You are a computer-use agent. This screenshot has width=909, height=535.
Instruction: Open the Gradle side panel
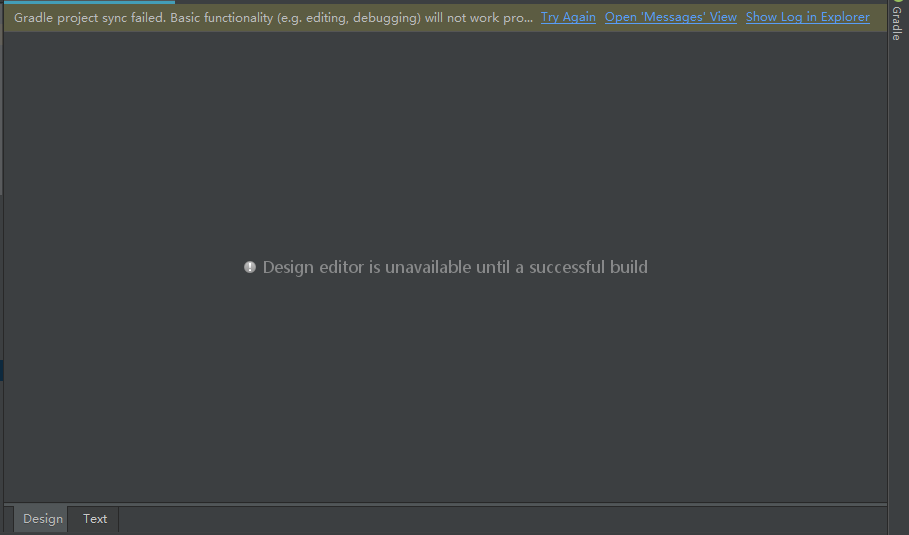pyautogui.click(x=897, y=21)
